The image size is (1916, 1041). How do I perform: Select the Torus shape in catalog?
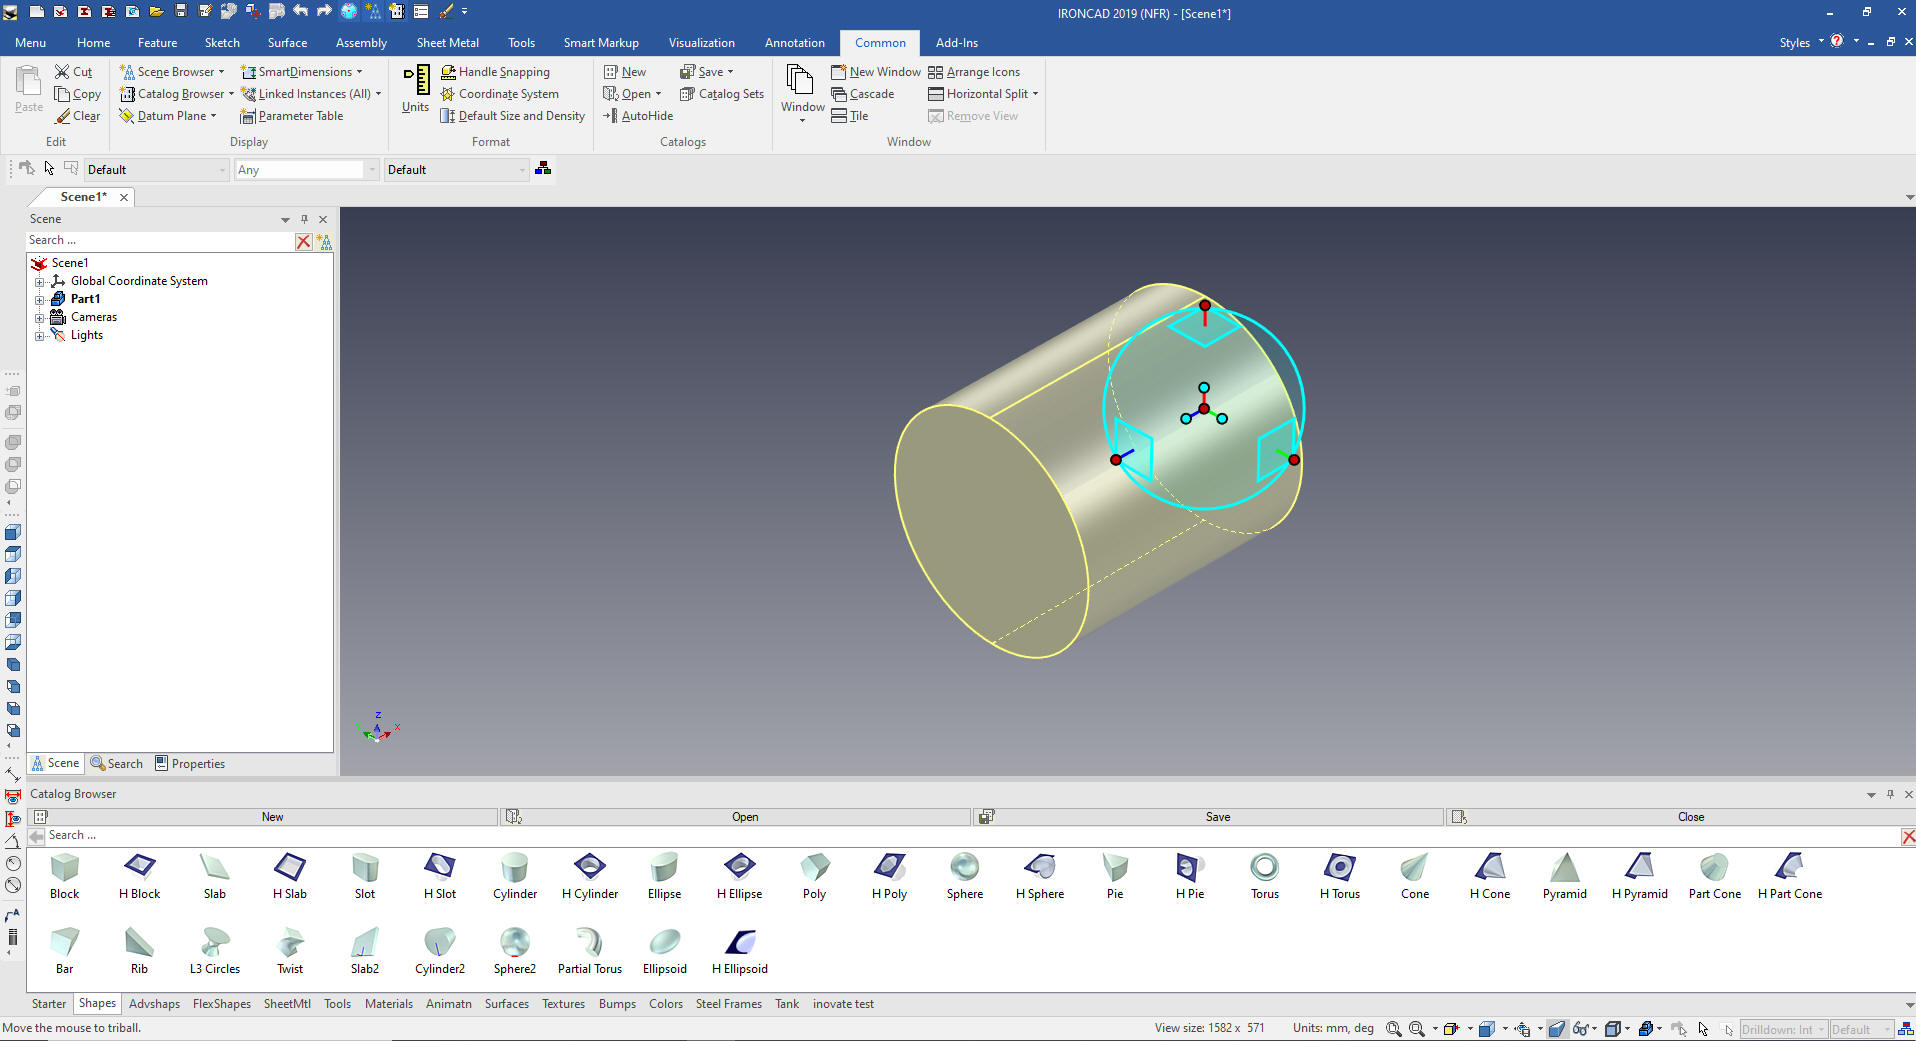coord(1264,867)
